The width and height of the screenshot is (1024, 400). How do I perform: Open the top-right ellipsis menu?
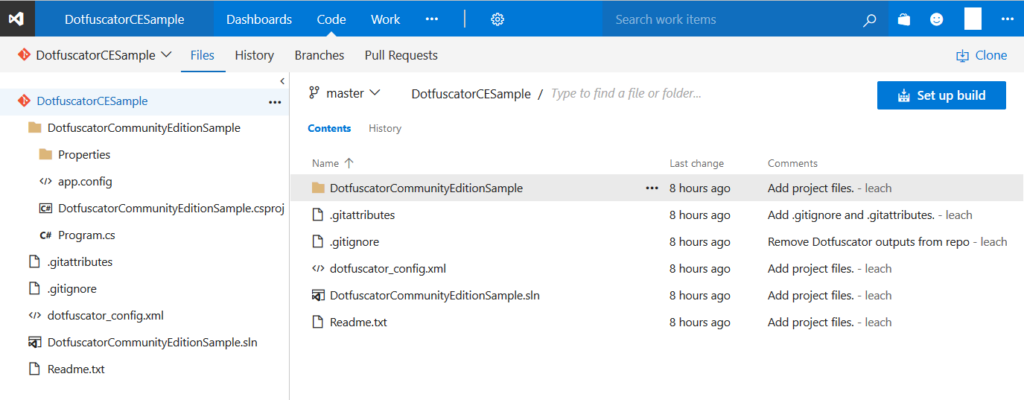(x=1007, y=20)
